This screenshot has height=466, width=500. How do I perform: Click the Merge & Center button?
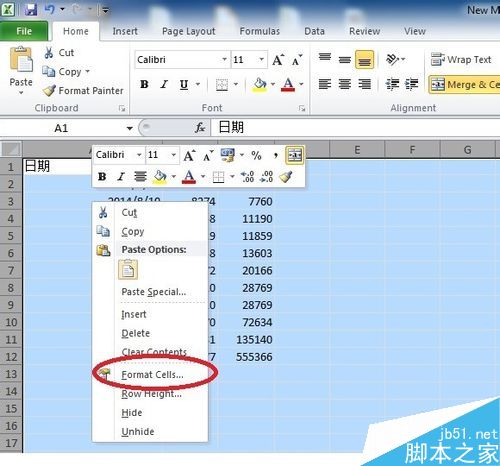tap(465, 85)
